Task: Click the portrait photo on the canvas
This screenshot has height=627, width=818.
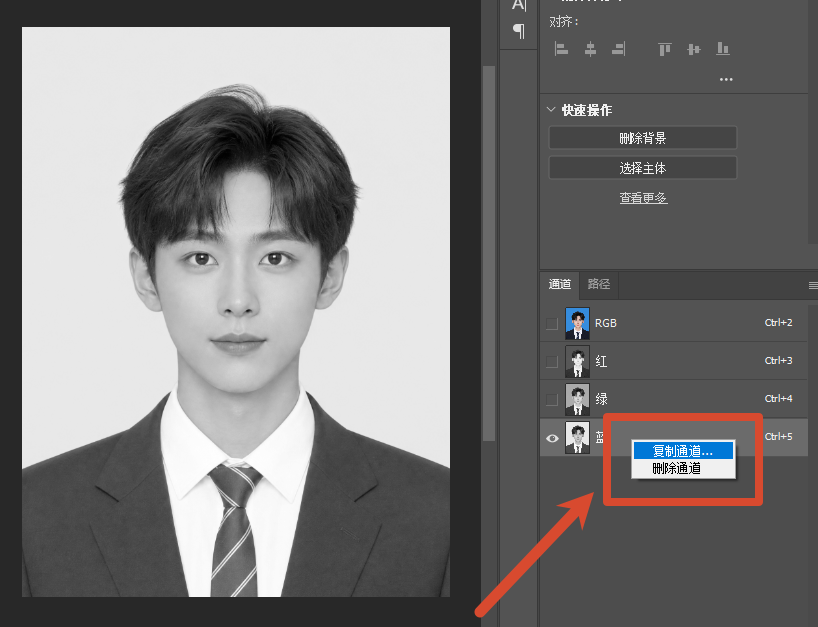Action: (x=236, y=312)
